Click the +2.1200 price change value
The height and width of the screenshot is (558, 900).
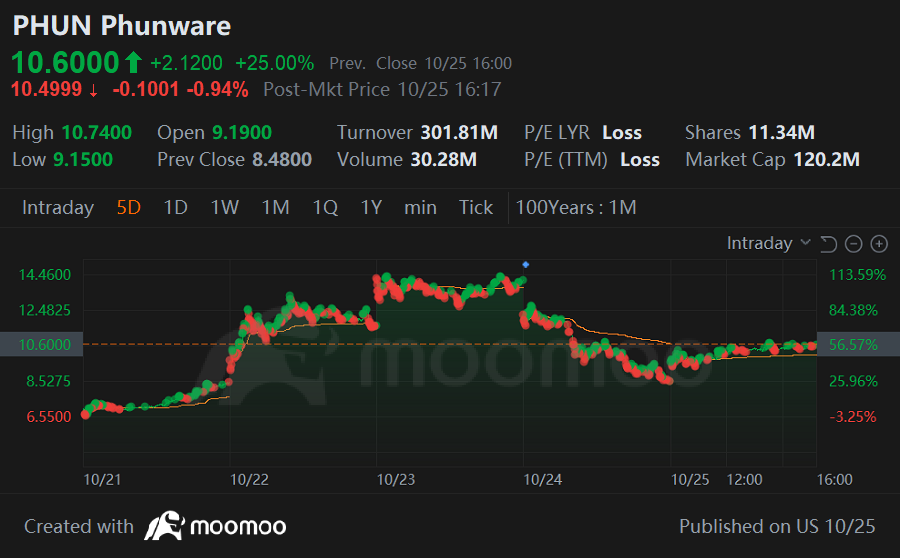[x=187, y=63]
